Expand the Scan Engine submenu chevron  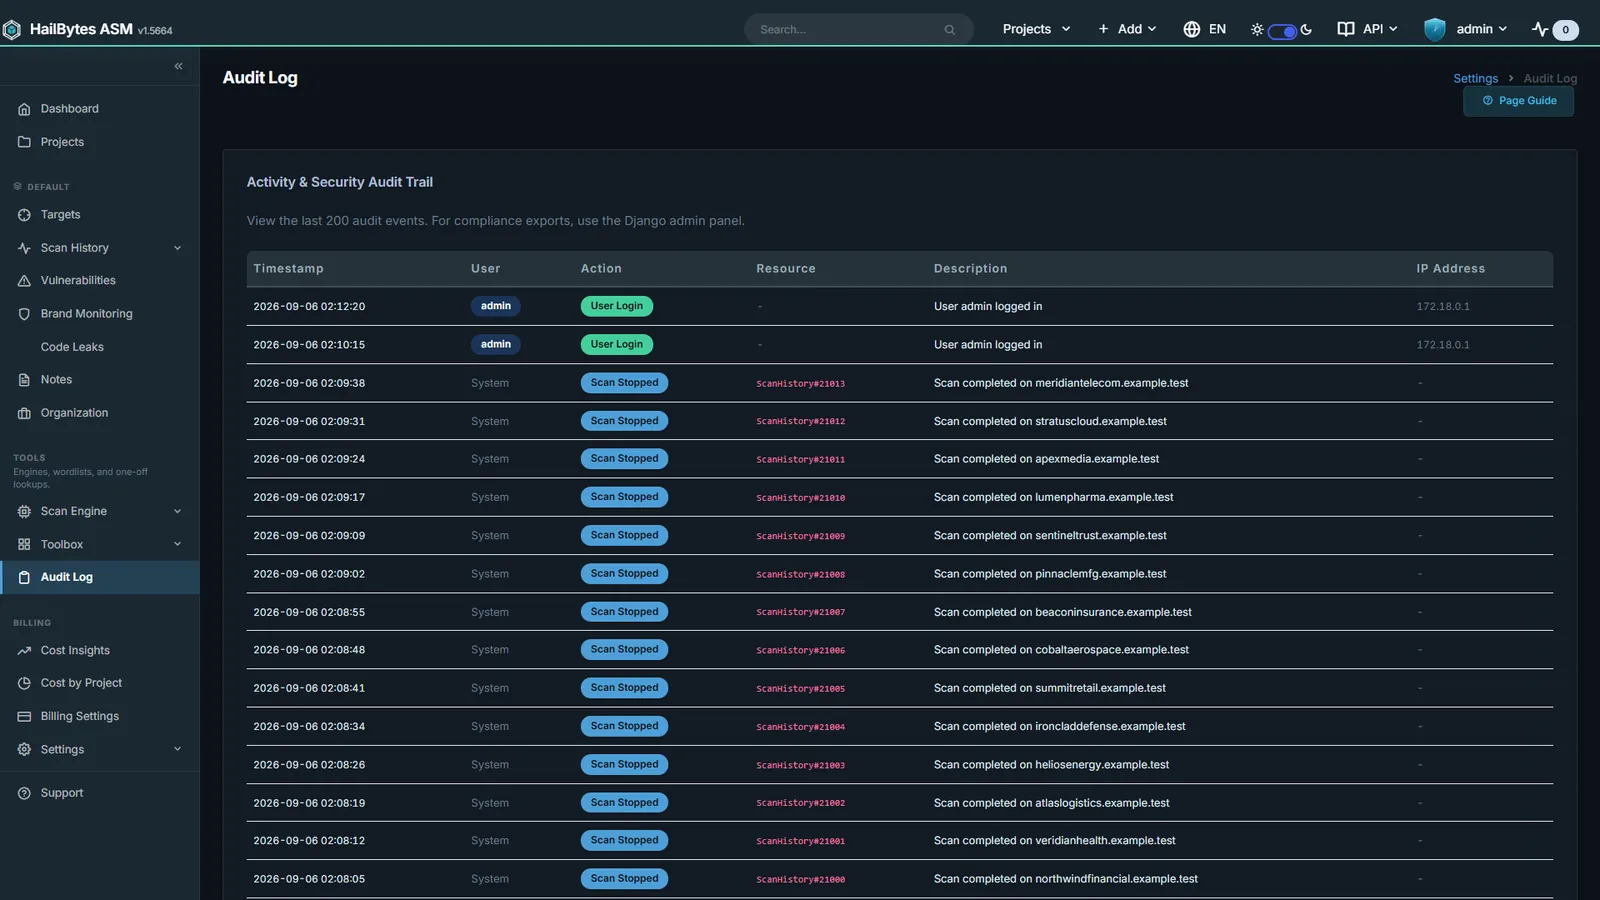(177, 511)
